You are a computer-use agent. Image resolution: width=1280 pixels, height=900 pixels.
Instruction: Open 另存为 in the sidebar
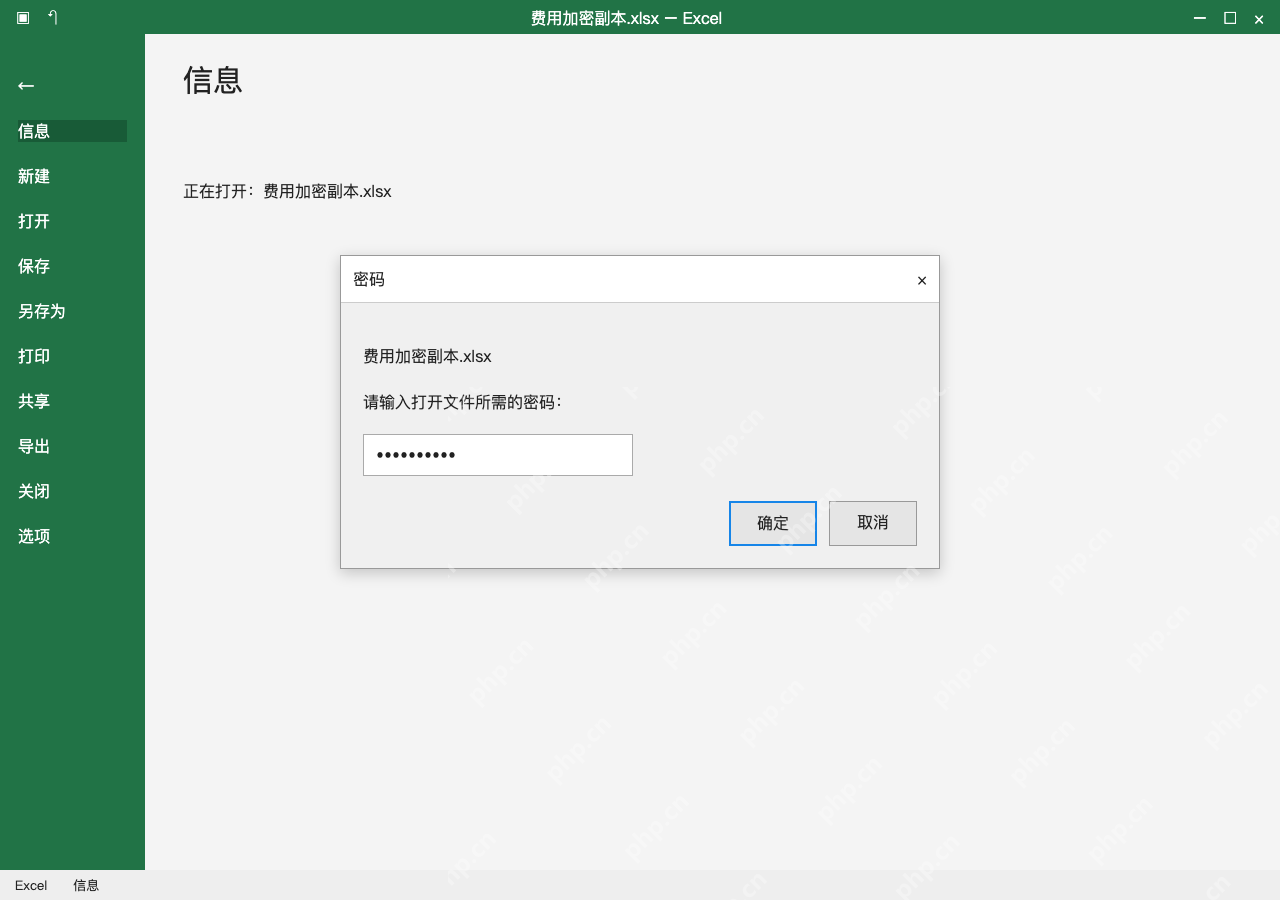coord(42,311)
